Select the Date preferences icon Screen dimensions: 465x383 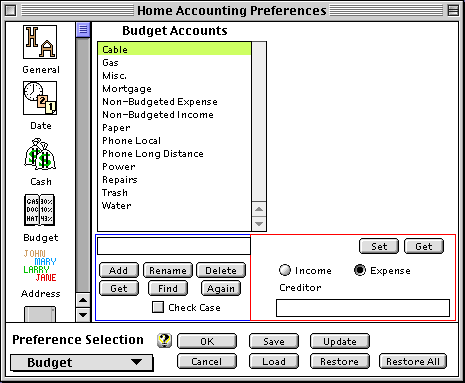click(x=40, y=98)
